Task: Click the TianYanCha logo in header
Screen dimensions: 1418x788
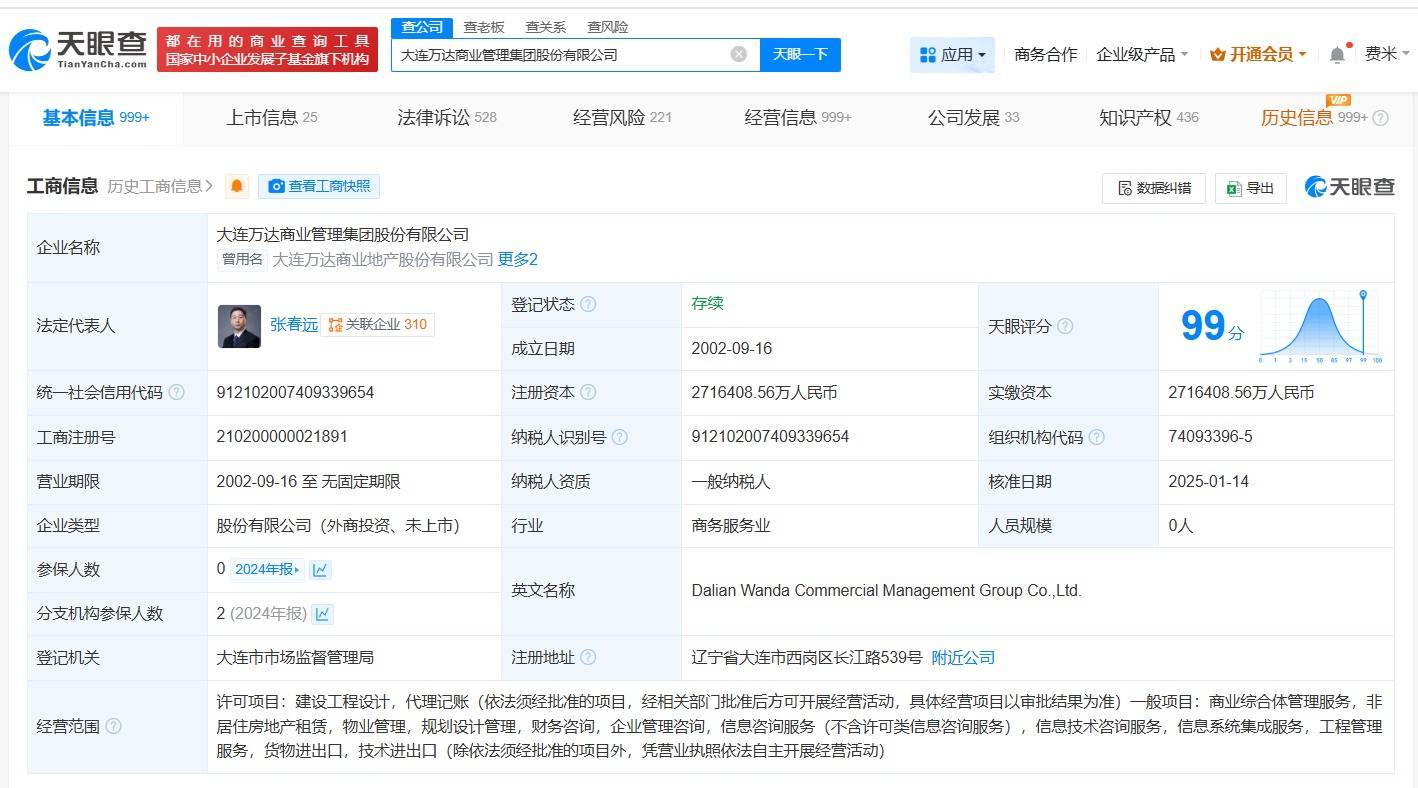Action: point(78,49)
